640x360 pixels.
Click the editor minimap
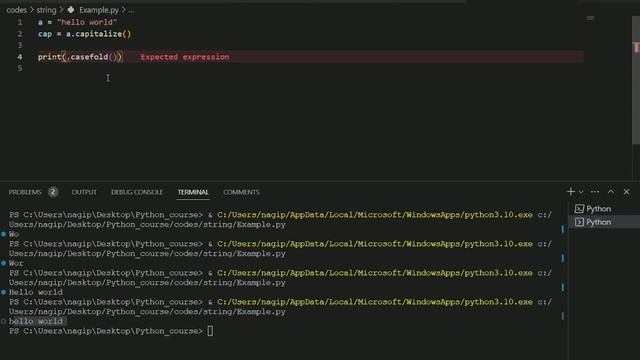pos(590,18)
